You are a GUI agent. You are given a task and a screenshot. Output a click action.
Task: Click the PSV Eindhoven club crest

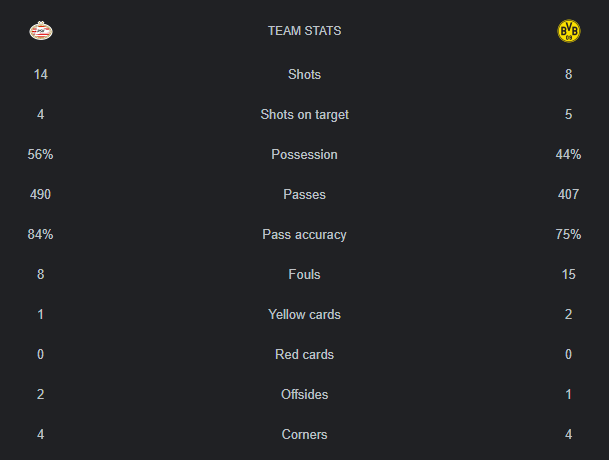pos(41,31)
